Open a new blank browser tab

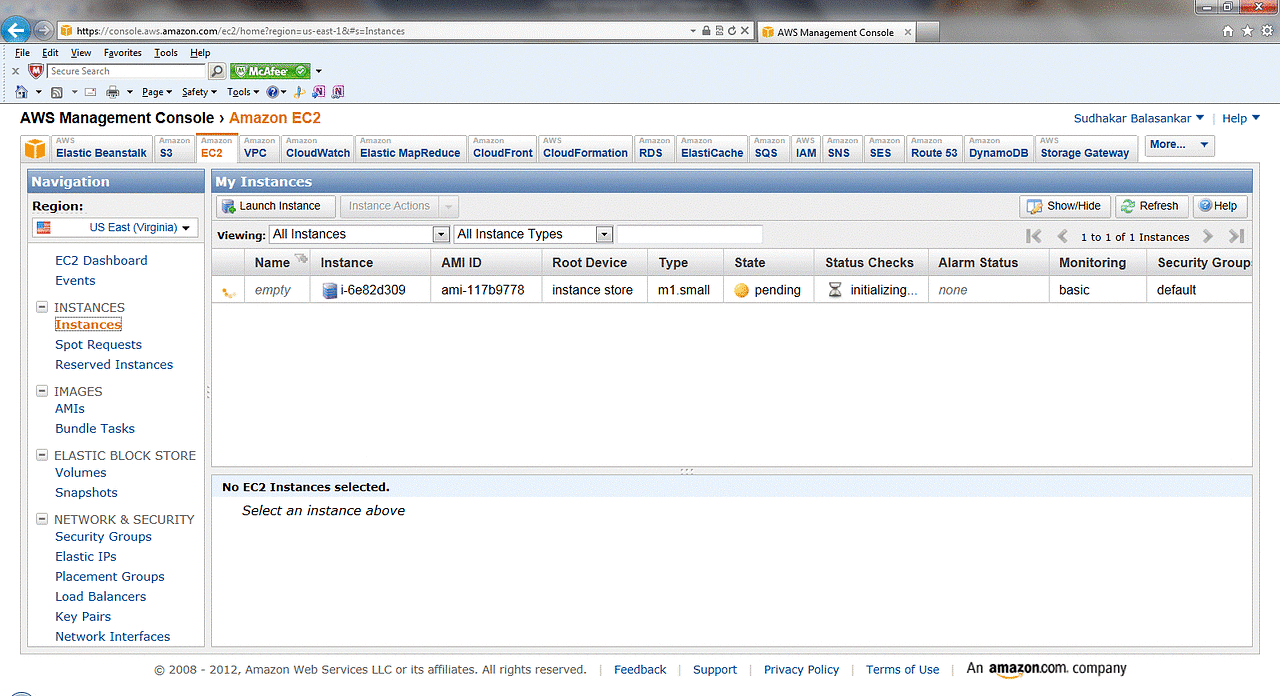tap(928, 32)
